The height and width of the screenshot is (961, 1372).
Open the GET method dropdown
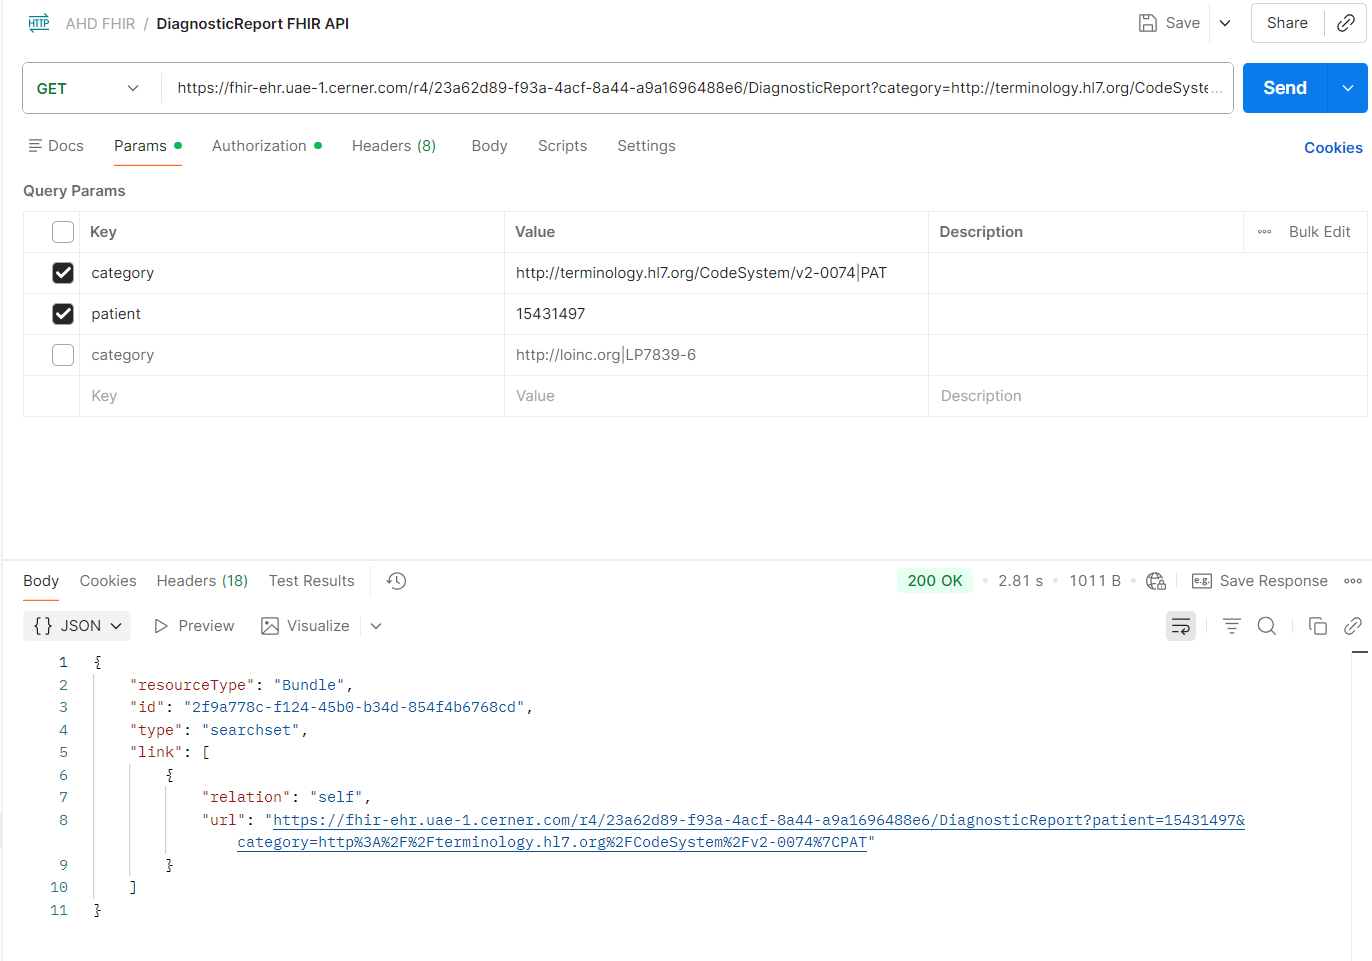[88, 89]
